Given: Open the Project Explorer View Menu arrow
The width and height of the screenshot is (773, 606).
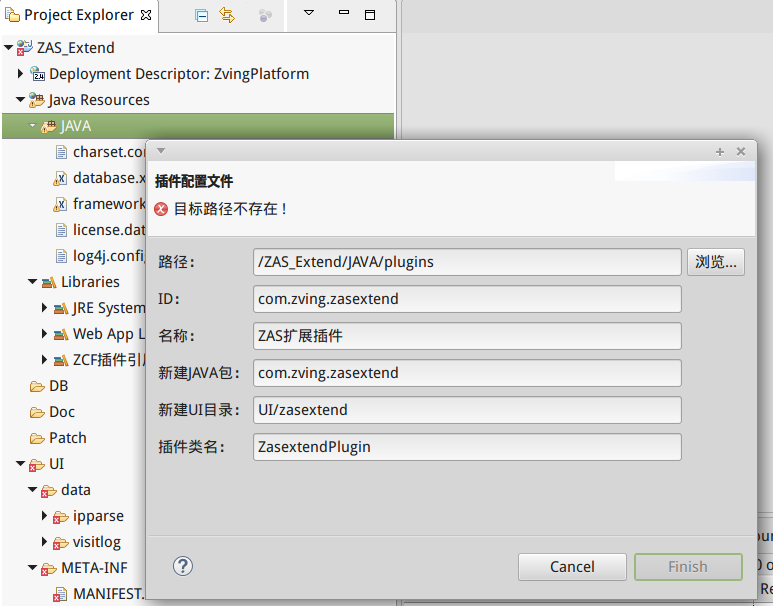Looking at the screenshot, I should click(x=308, y=14).
